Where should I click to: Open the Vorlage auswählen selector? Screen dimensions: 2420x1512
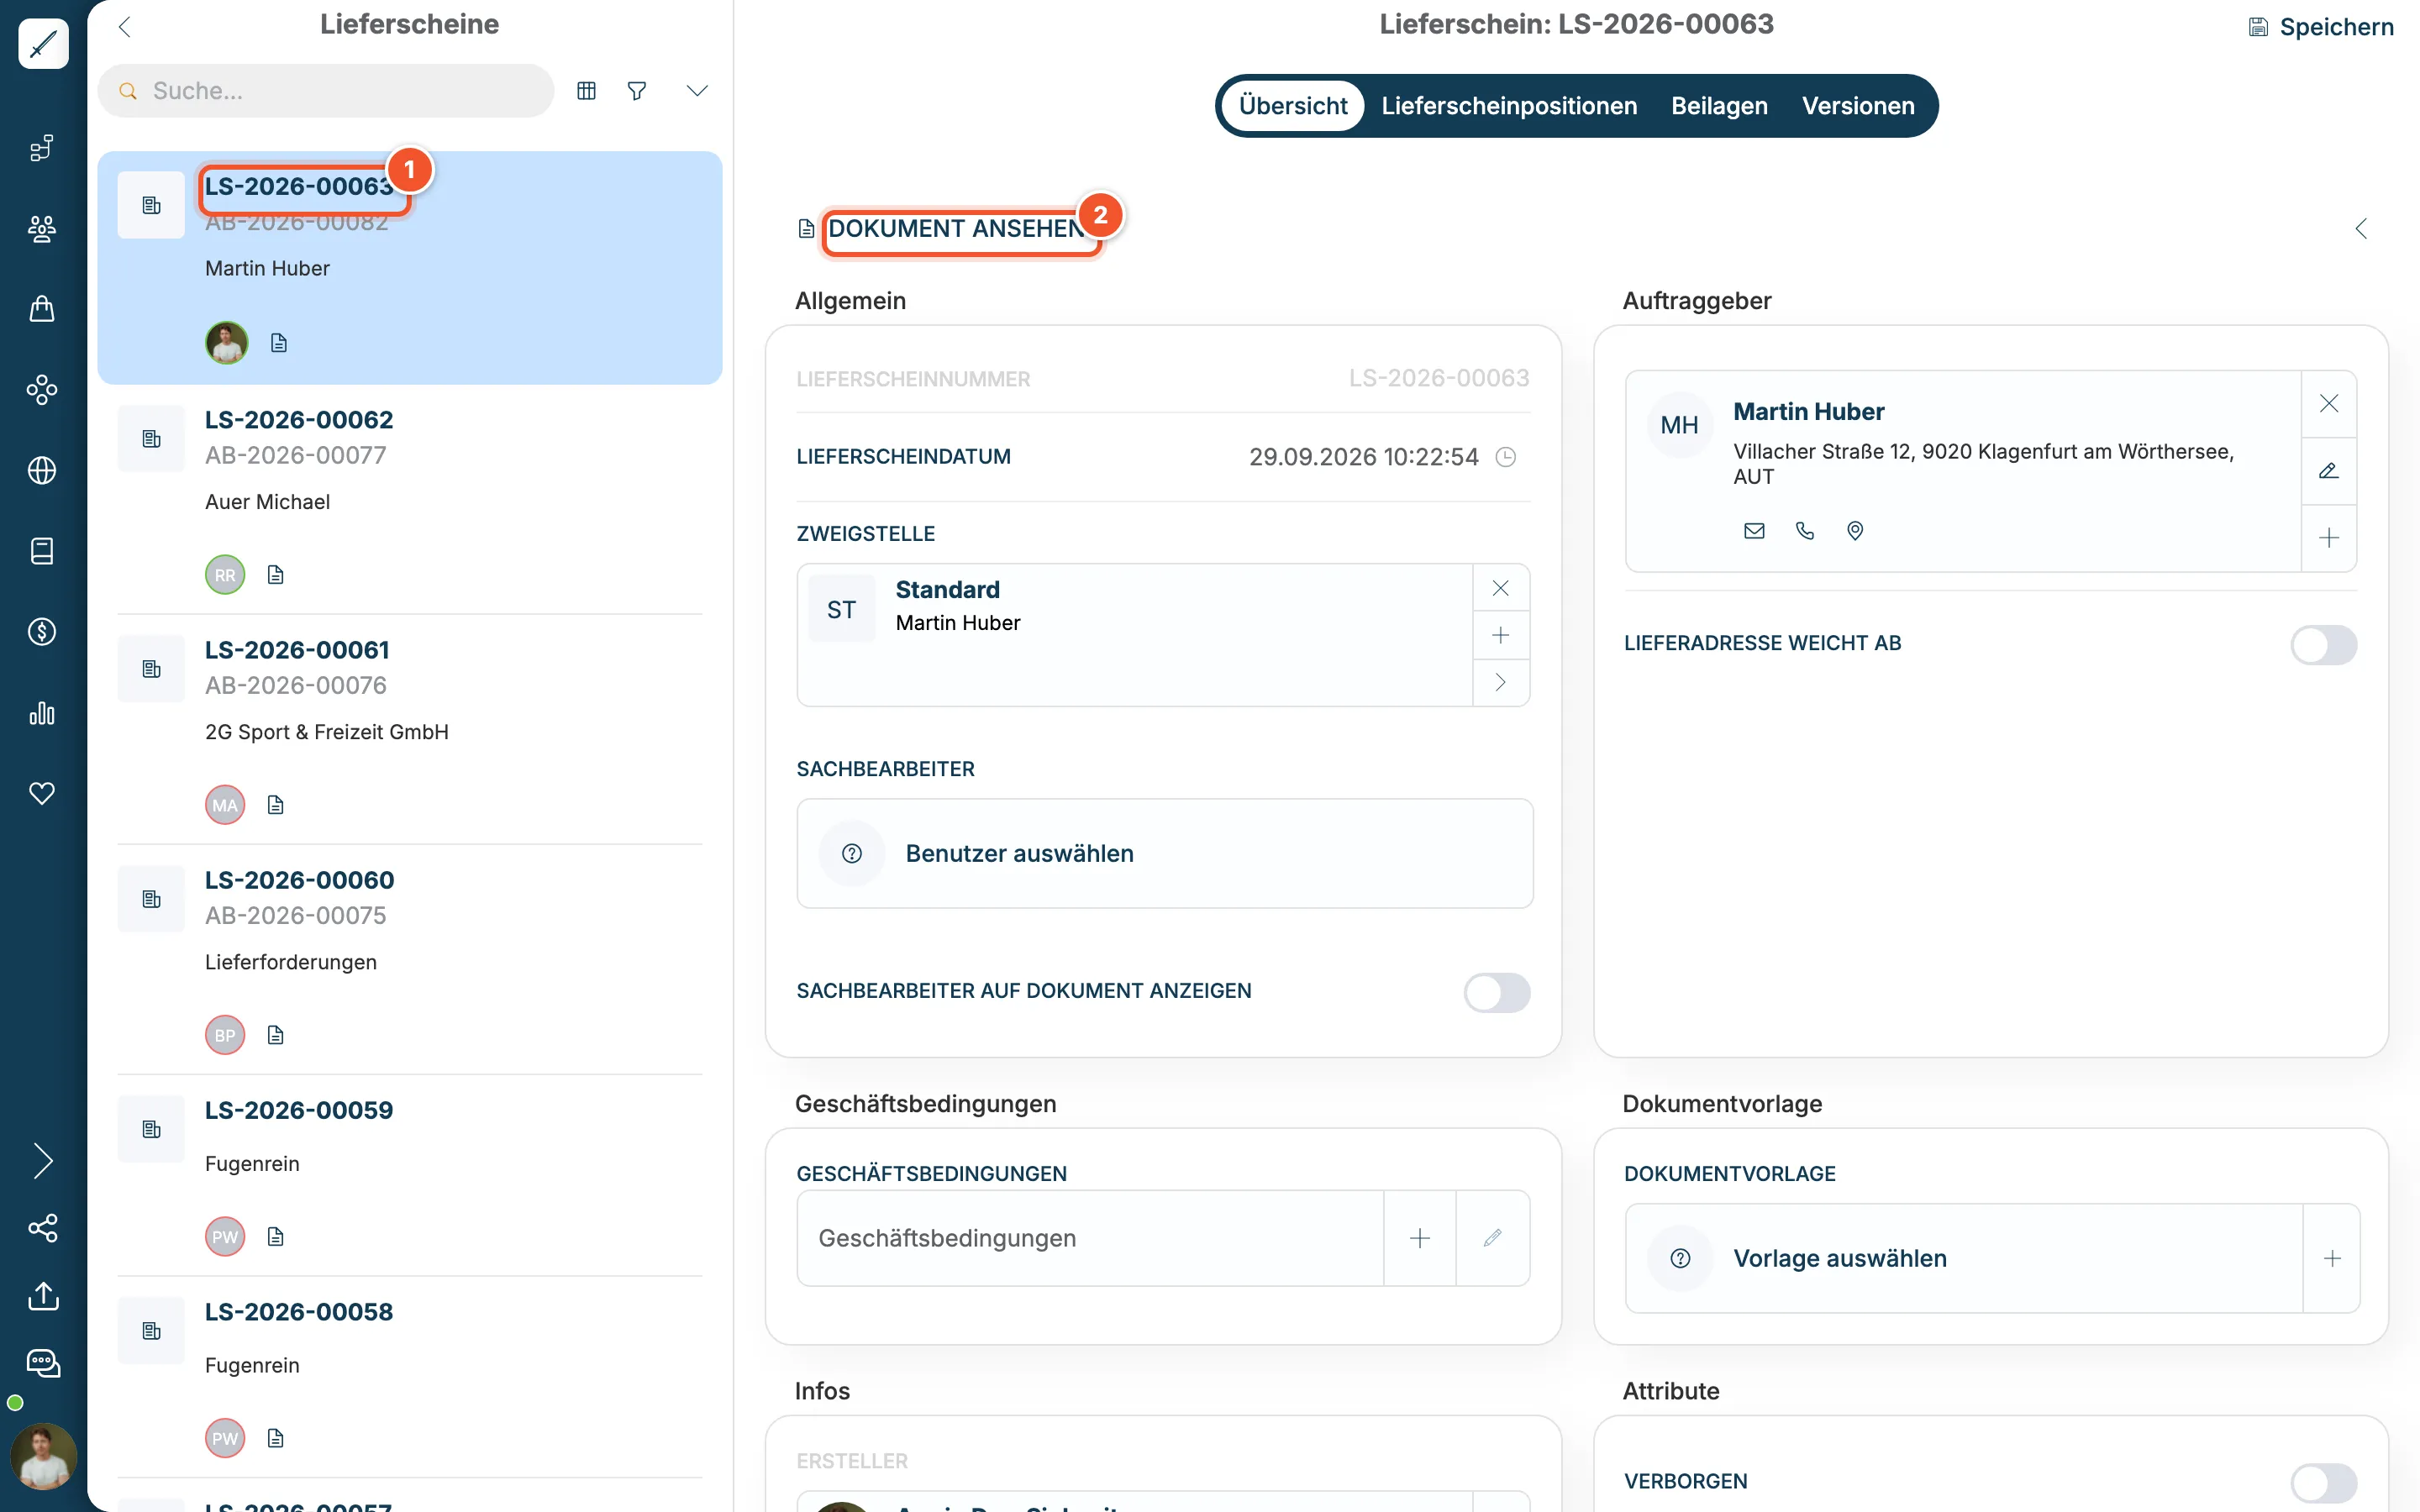[1964, 1258]
